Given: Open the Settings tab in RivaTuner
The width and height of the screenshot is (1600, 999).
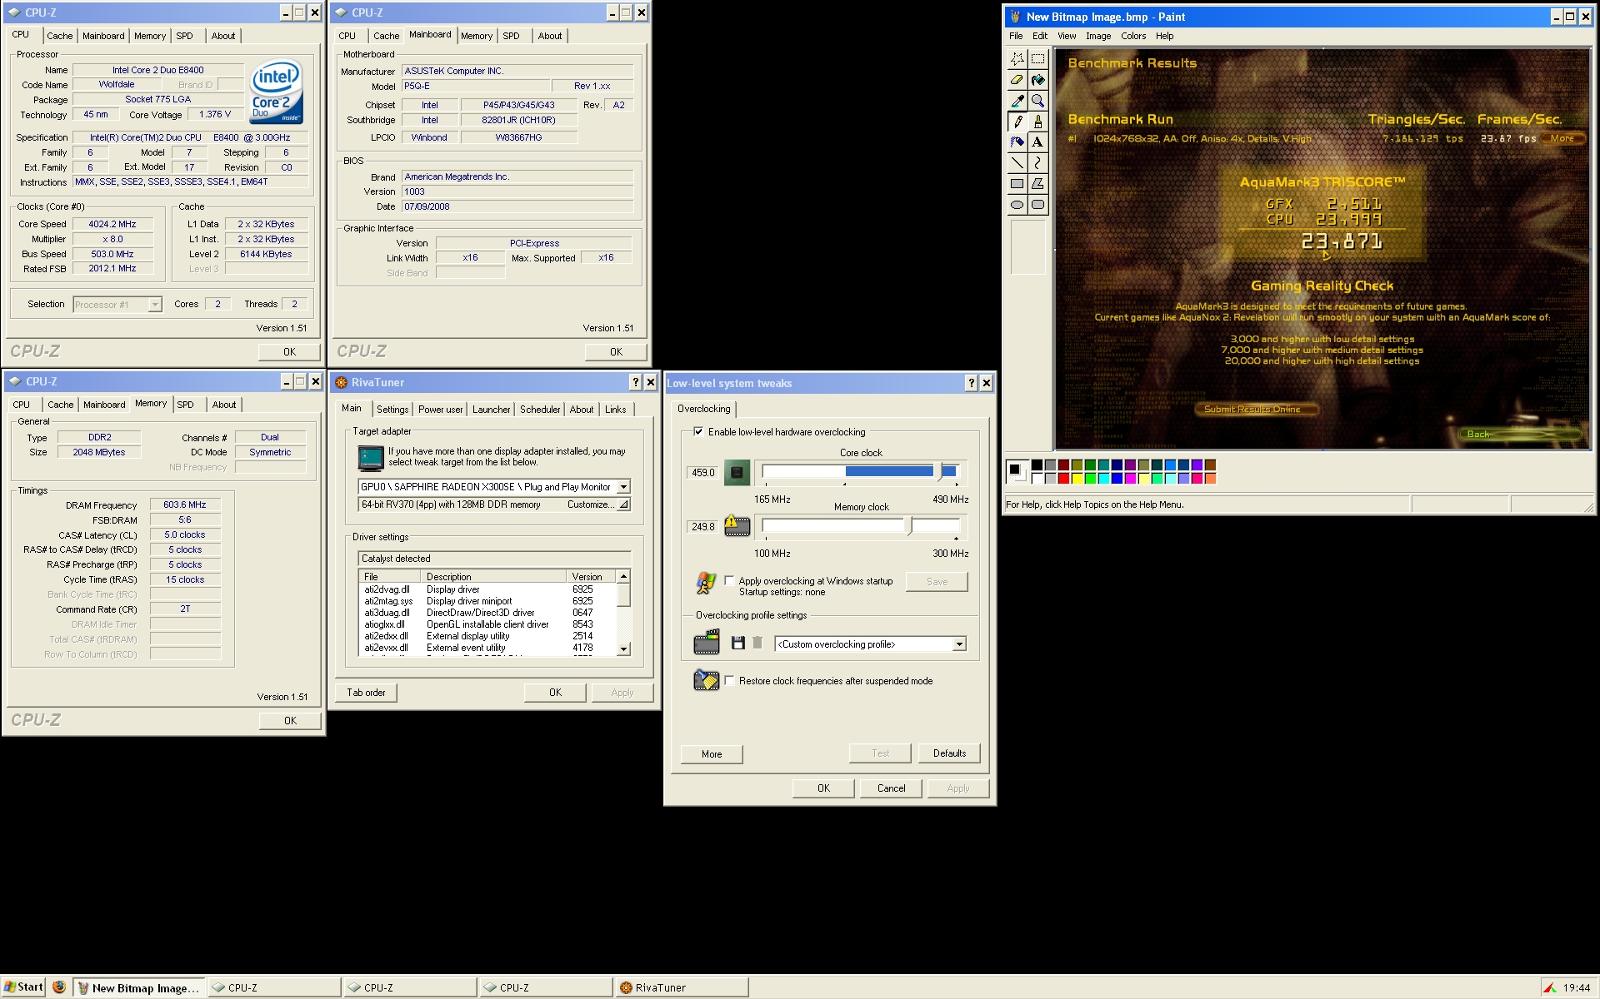Looking at the screenshot, I should (392, 409).
